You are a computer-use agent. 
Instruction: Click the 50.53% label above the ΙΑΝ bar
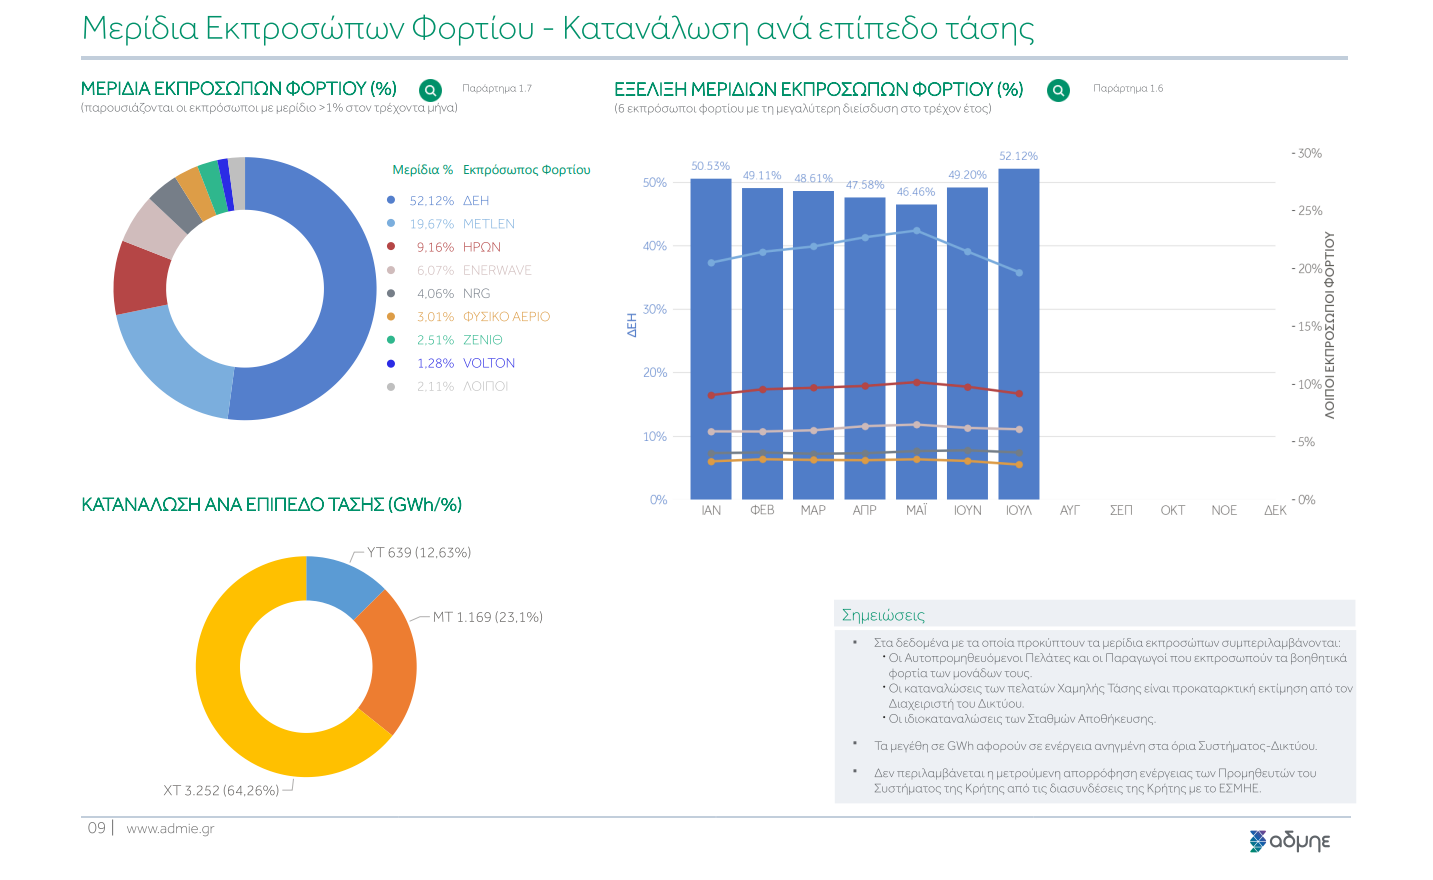(x=711, y=166)
